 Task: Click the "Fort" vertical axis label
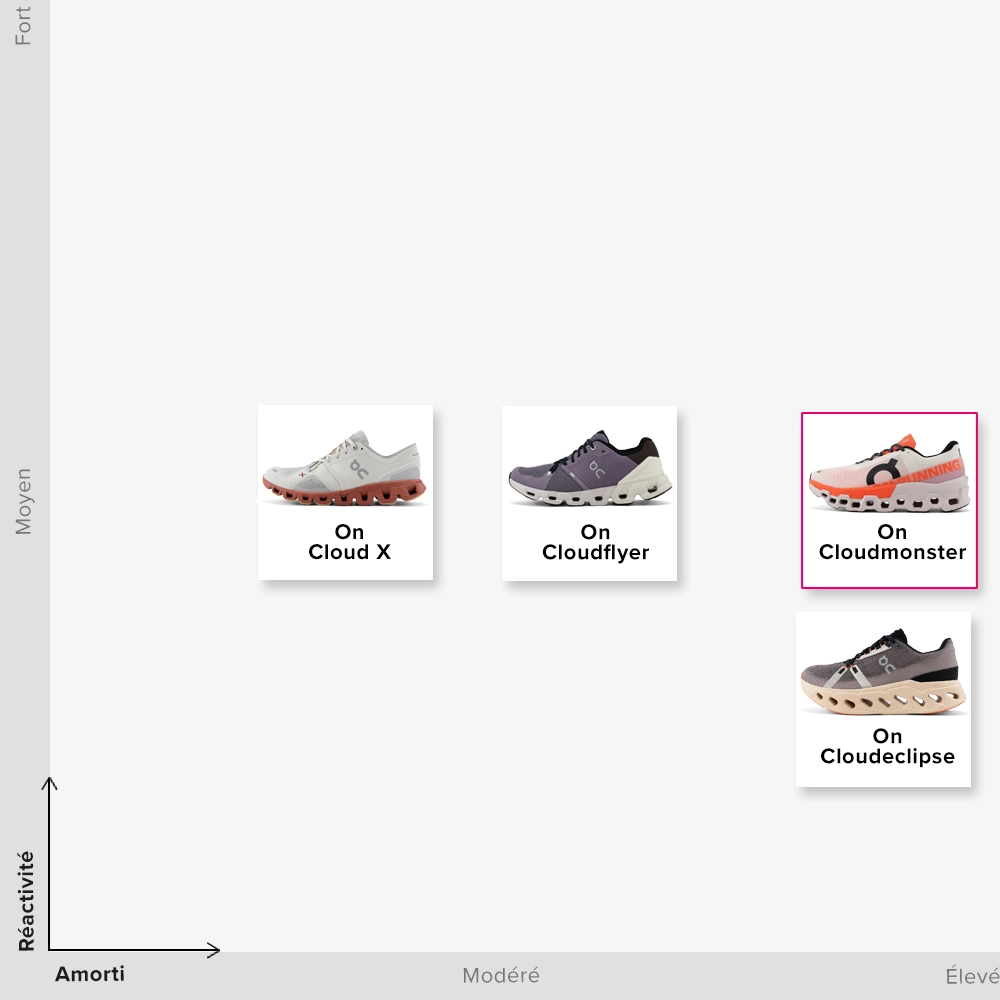(x=23, y=25)
